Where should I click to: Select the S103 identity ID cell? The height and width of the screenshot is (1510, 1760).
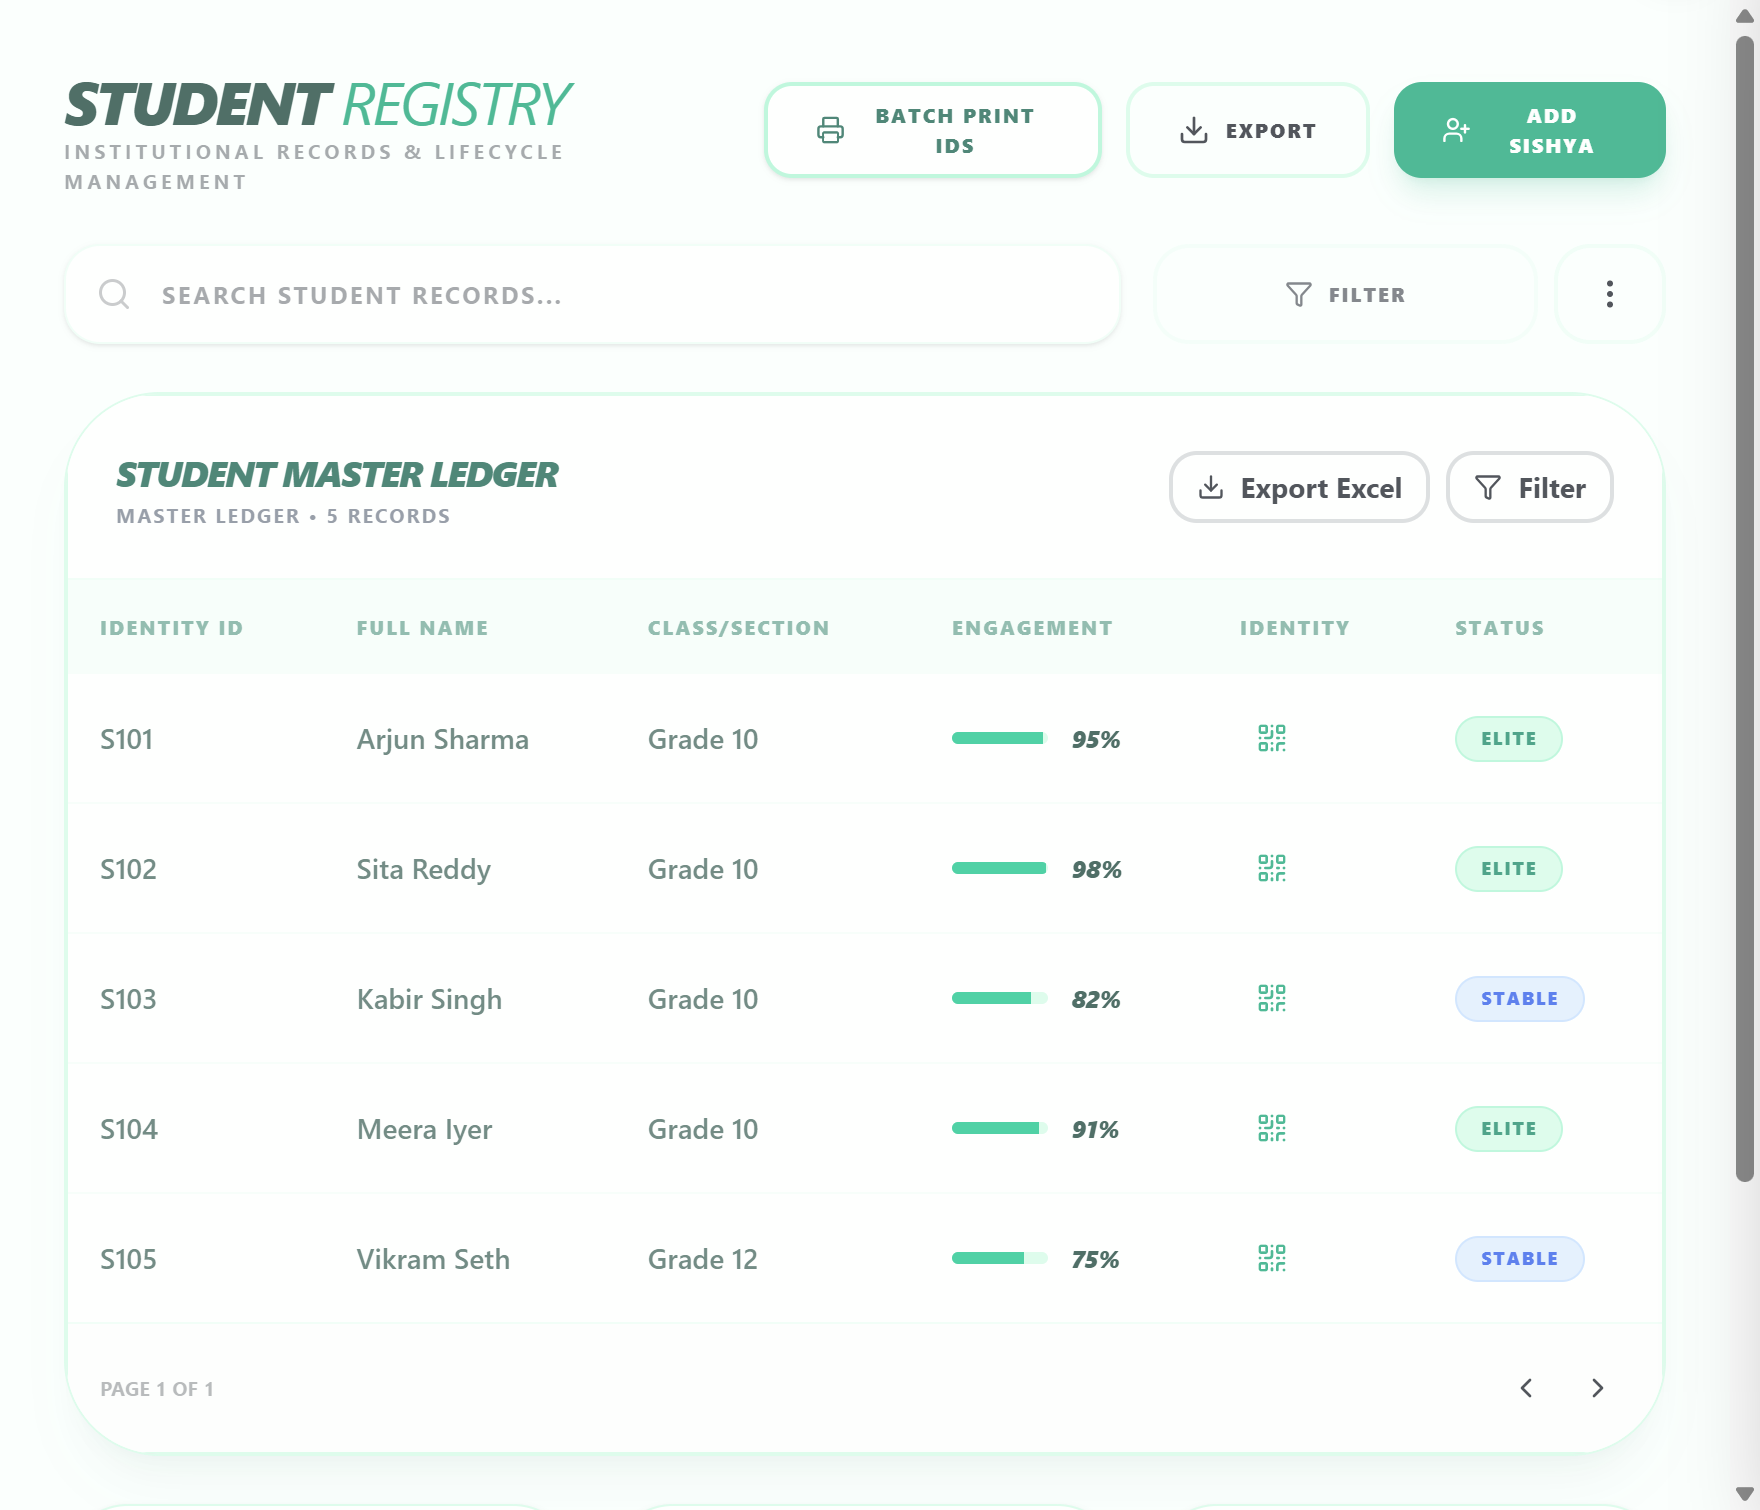pyautogui.click(x=128, y=999)
